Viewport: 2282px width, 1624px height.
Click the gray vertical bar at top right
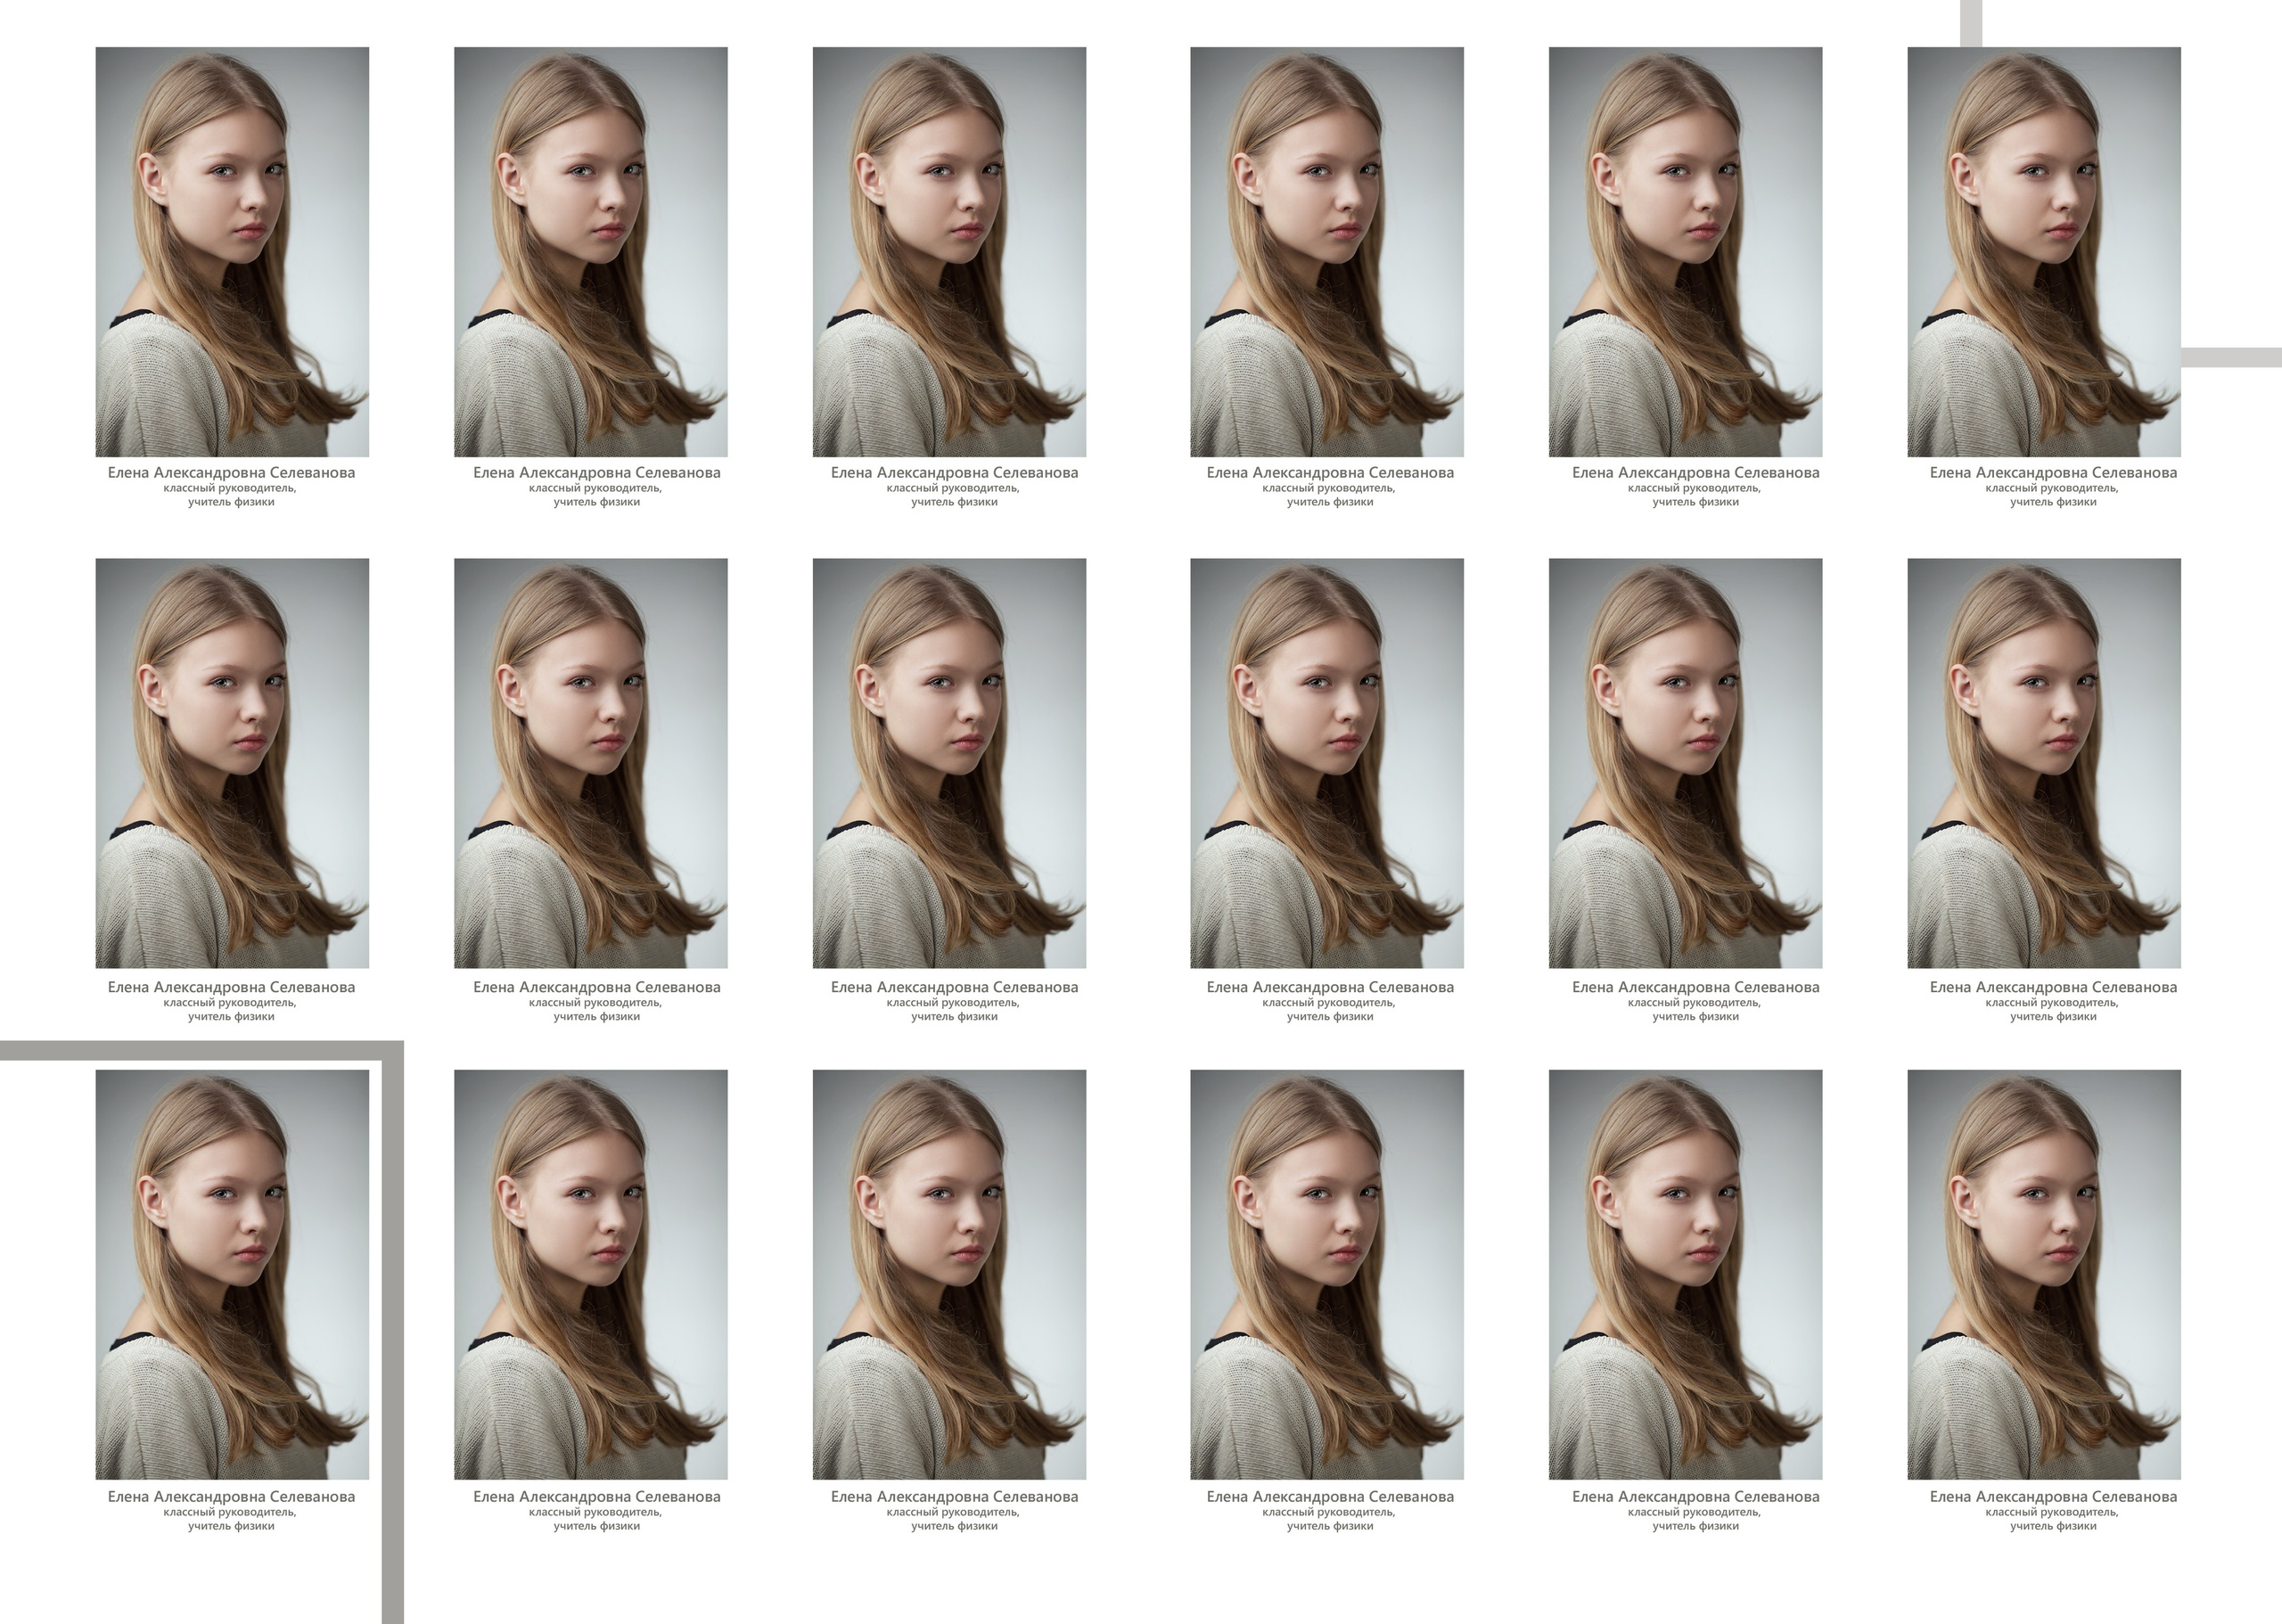pyautogui.click(x=1970, y=22)
